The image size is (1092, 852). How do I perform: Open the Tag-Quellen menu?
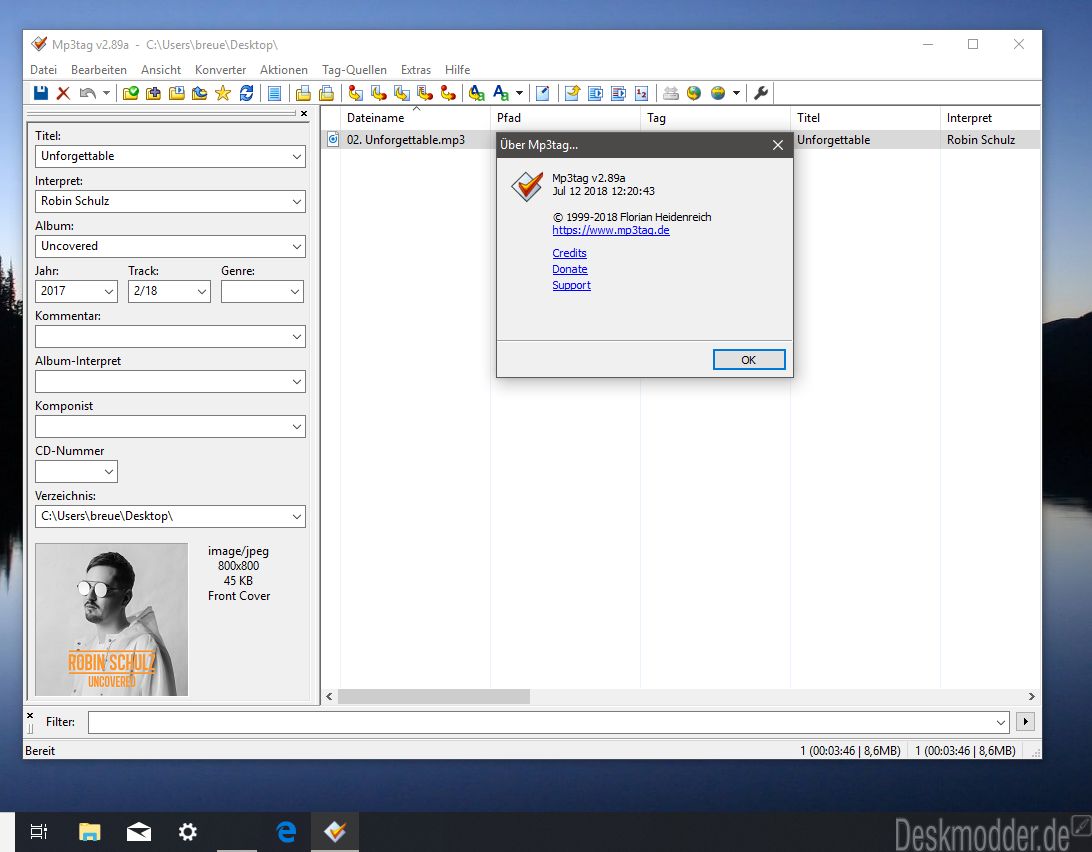tap(354, 70)
